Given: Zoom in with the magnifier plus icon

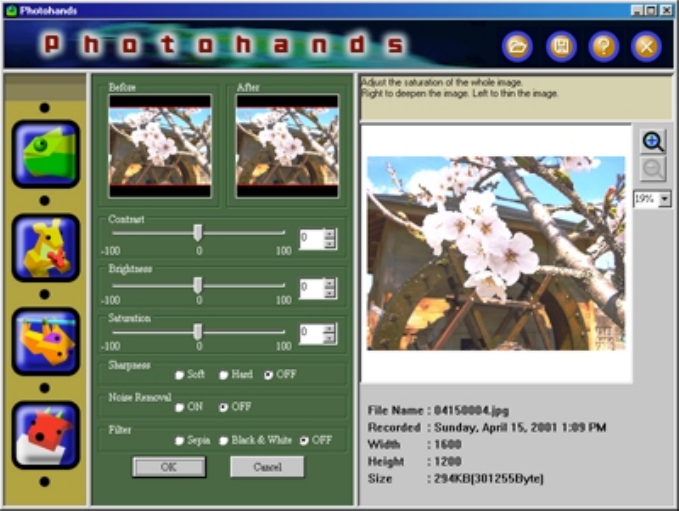Looking at the screenshot, I should [x=653, y=142].
